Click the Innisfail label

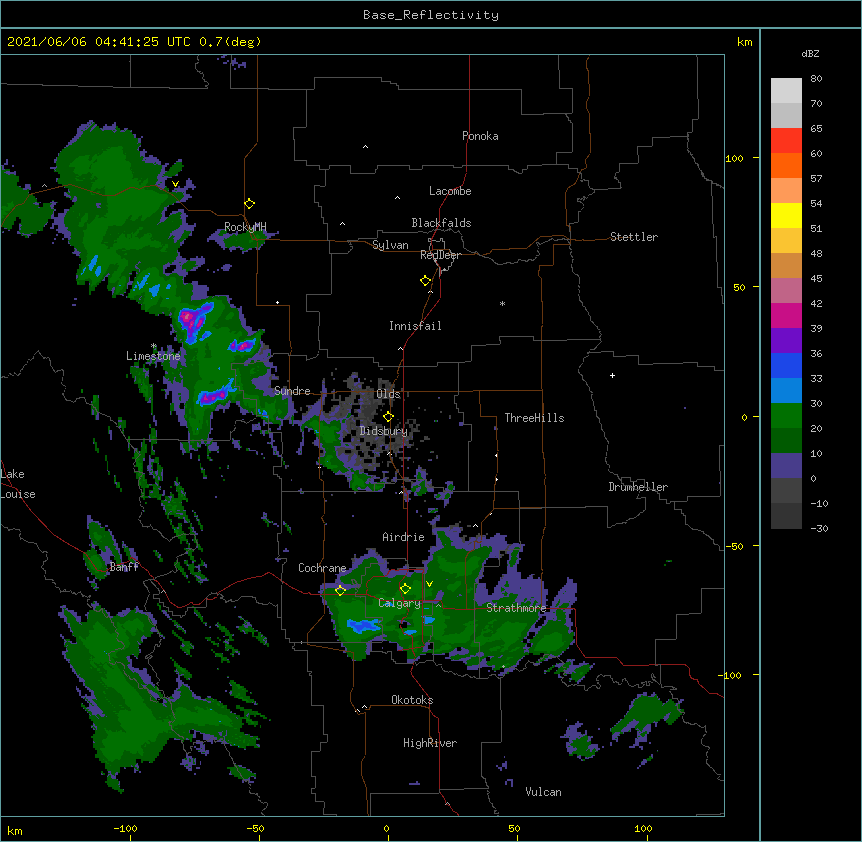click(x=415, y=326)
